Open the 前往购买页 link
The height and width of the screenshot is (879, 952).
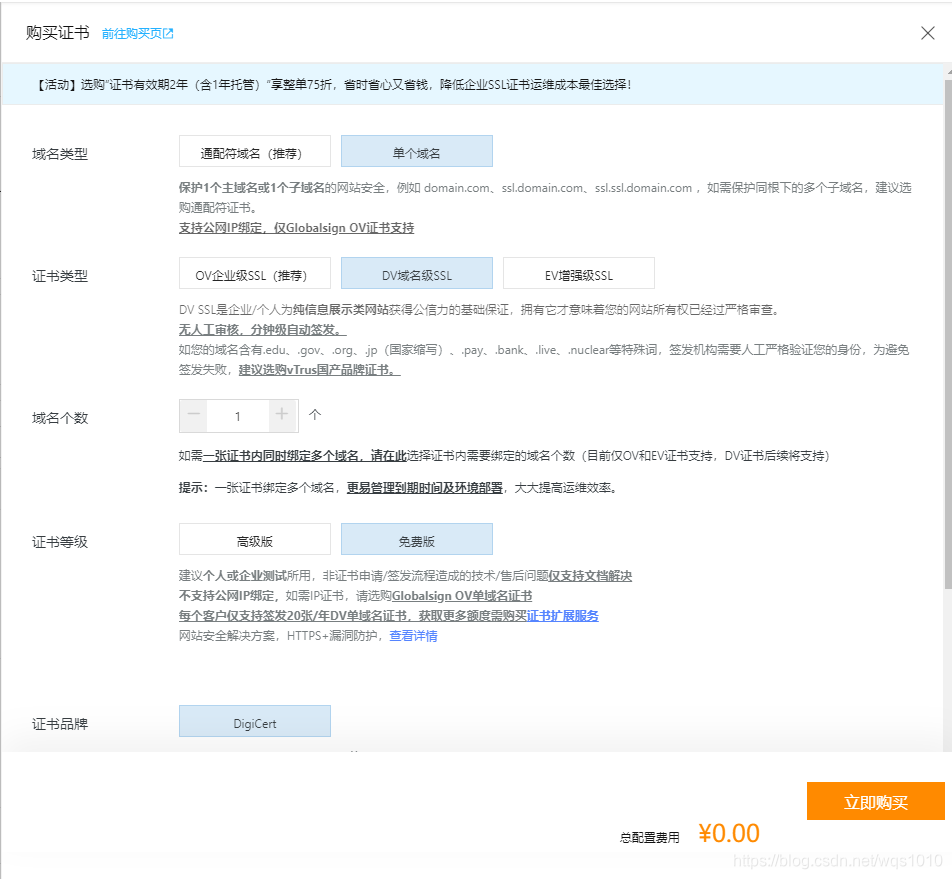[133, 31]
